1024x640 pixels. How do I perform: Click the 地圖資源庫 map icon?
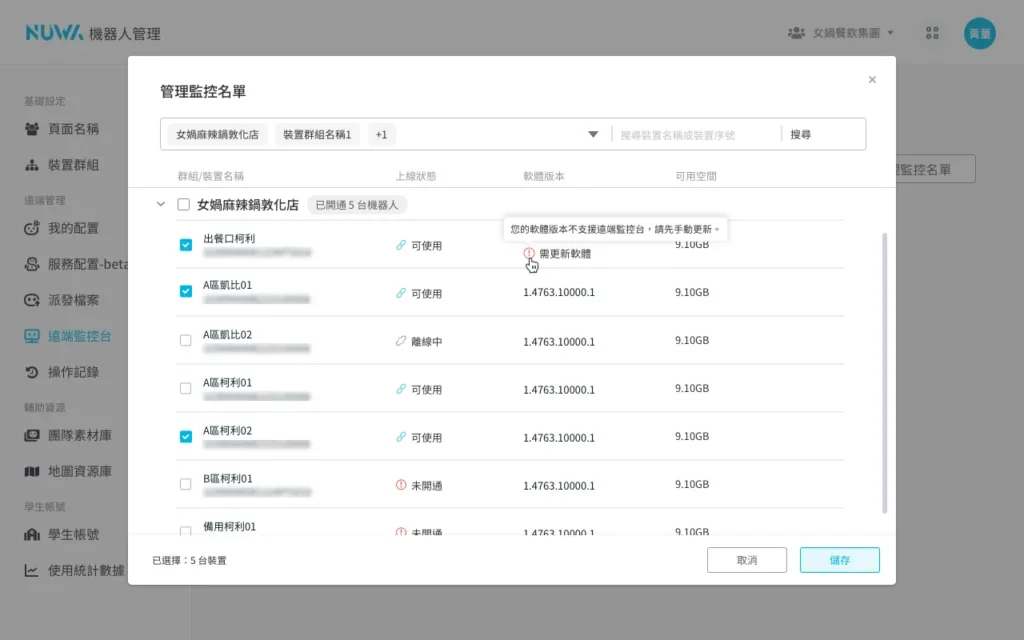[x=31, y=471]
